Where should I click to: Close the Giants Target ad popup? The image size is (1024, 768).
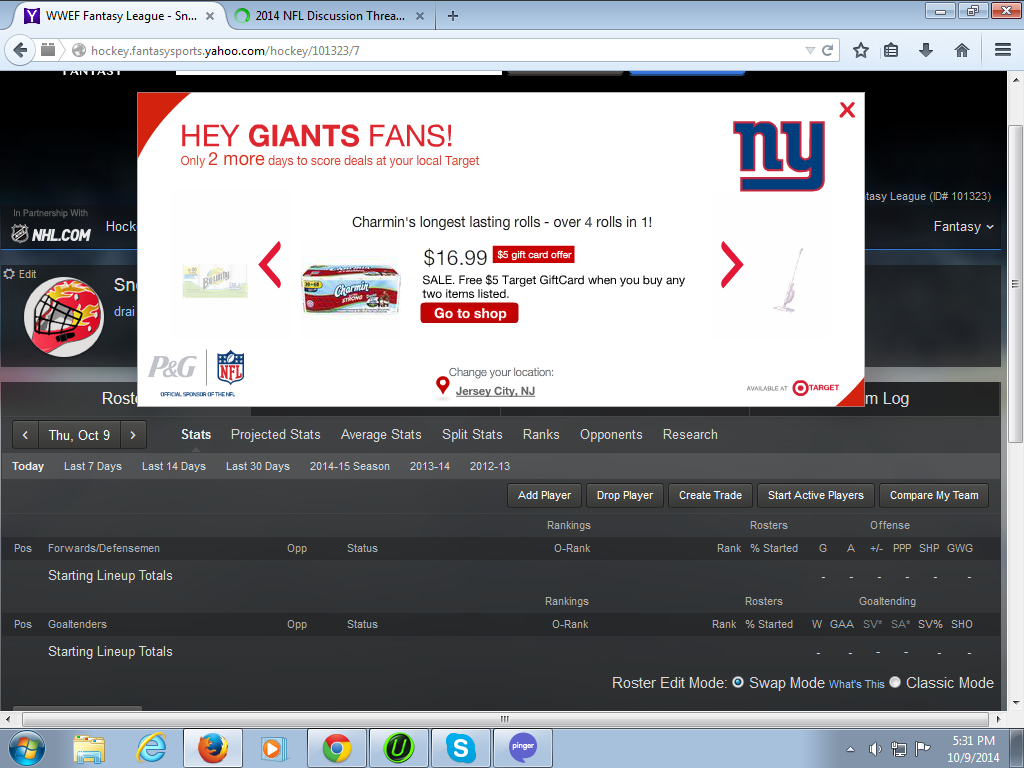(847, 110)
